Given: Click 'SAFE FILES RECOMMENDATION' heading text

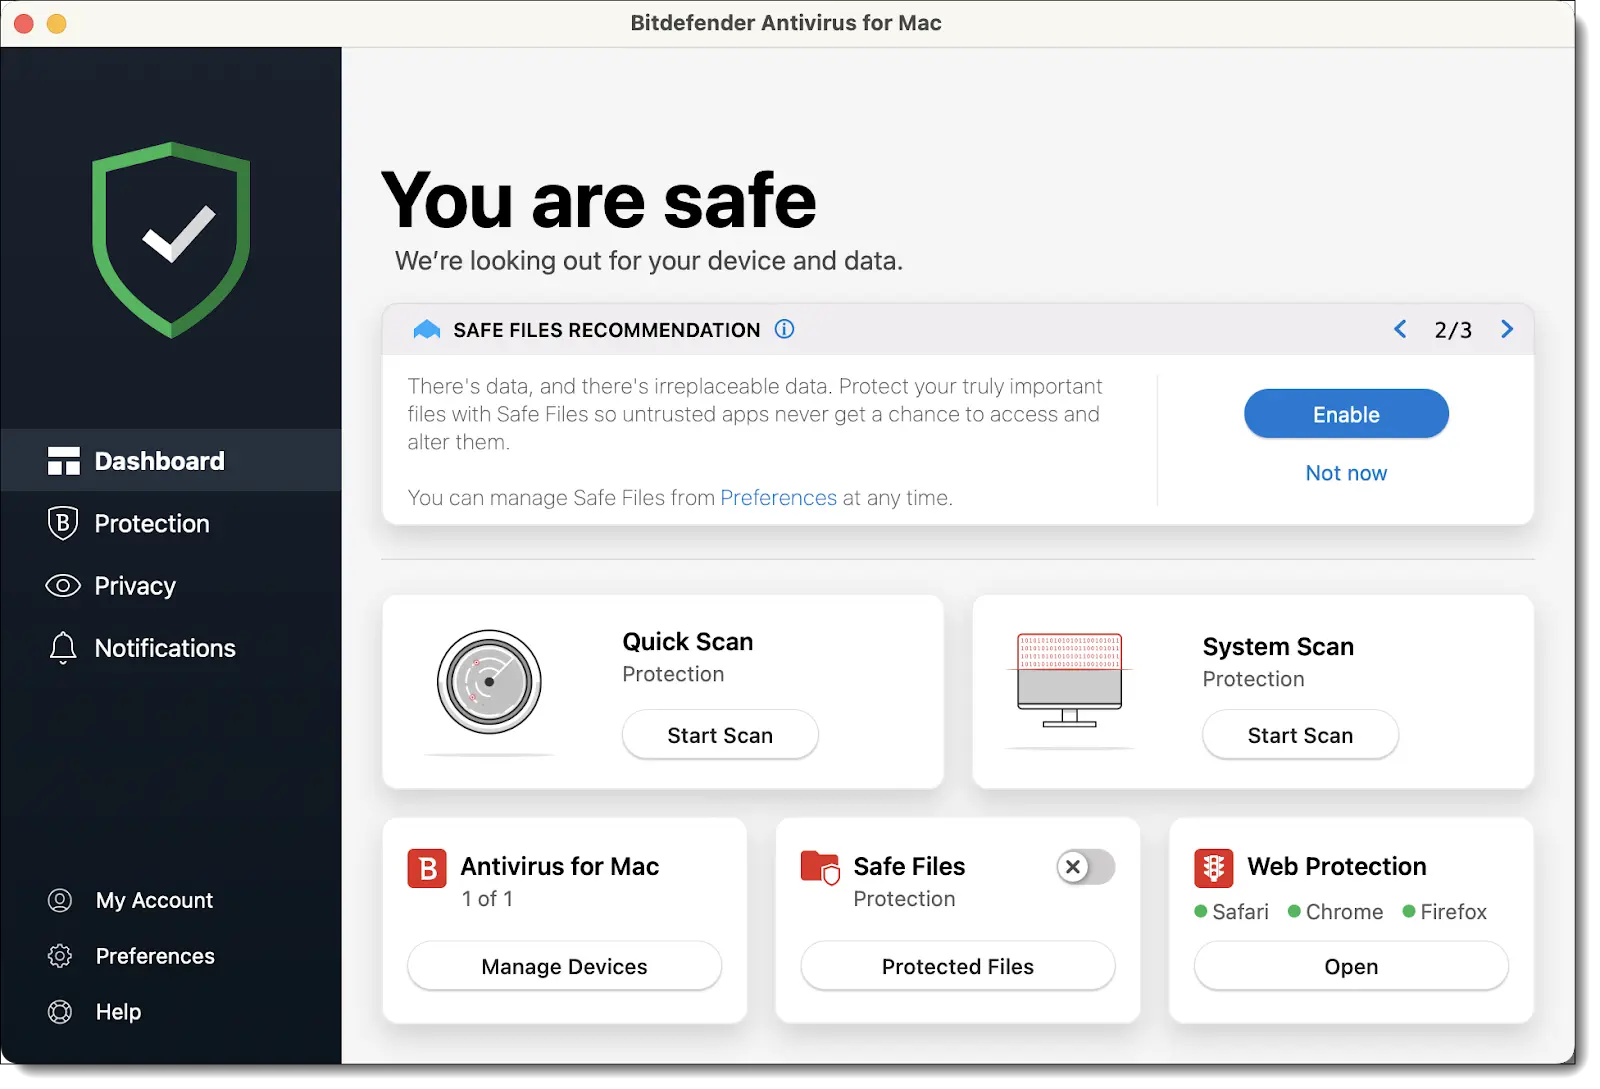Looking at the screenshot, I should (x=607, y=330).
